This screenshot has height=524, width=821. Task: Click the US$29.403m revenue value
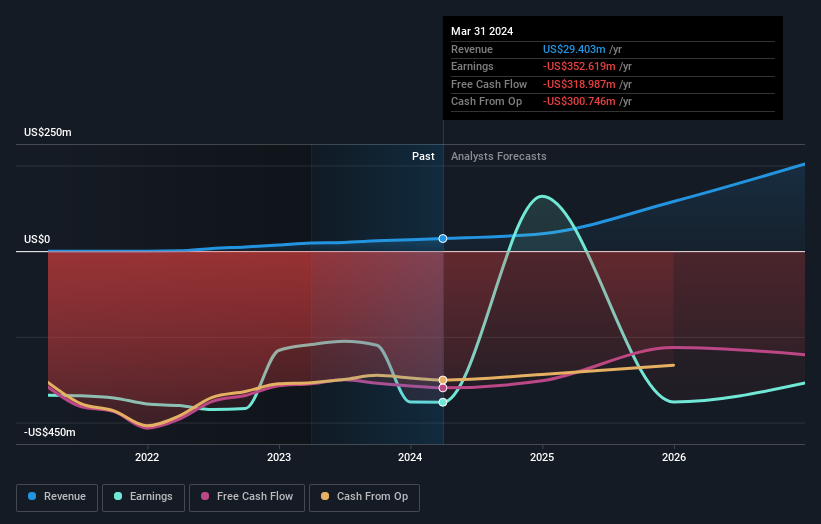[574, 49]
